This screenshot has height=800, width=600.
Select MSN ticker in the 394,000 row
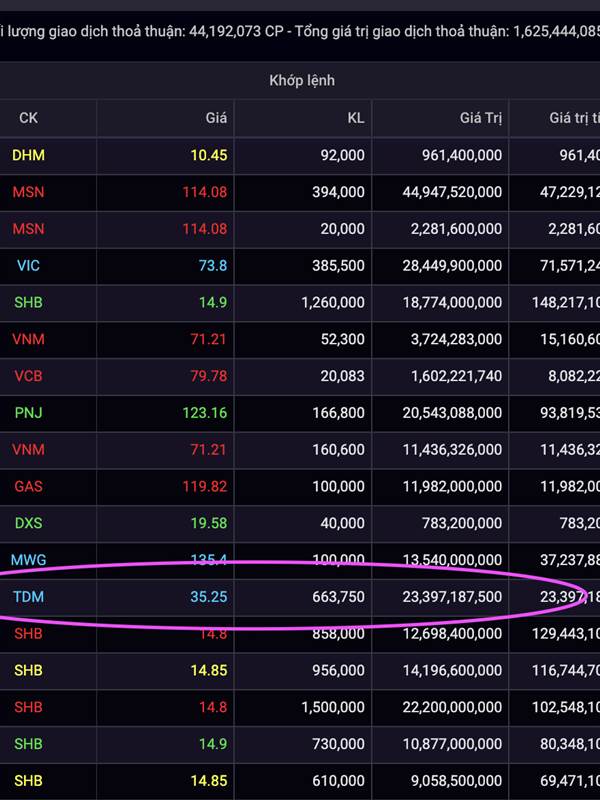29,192
